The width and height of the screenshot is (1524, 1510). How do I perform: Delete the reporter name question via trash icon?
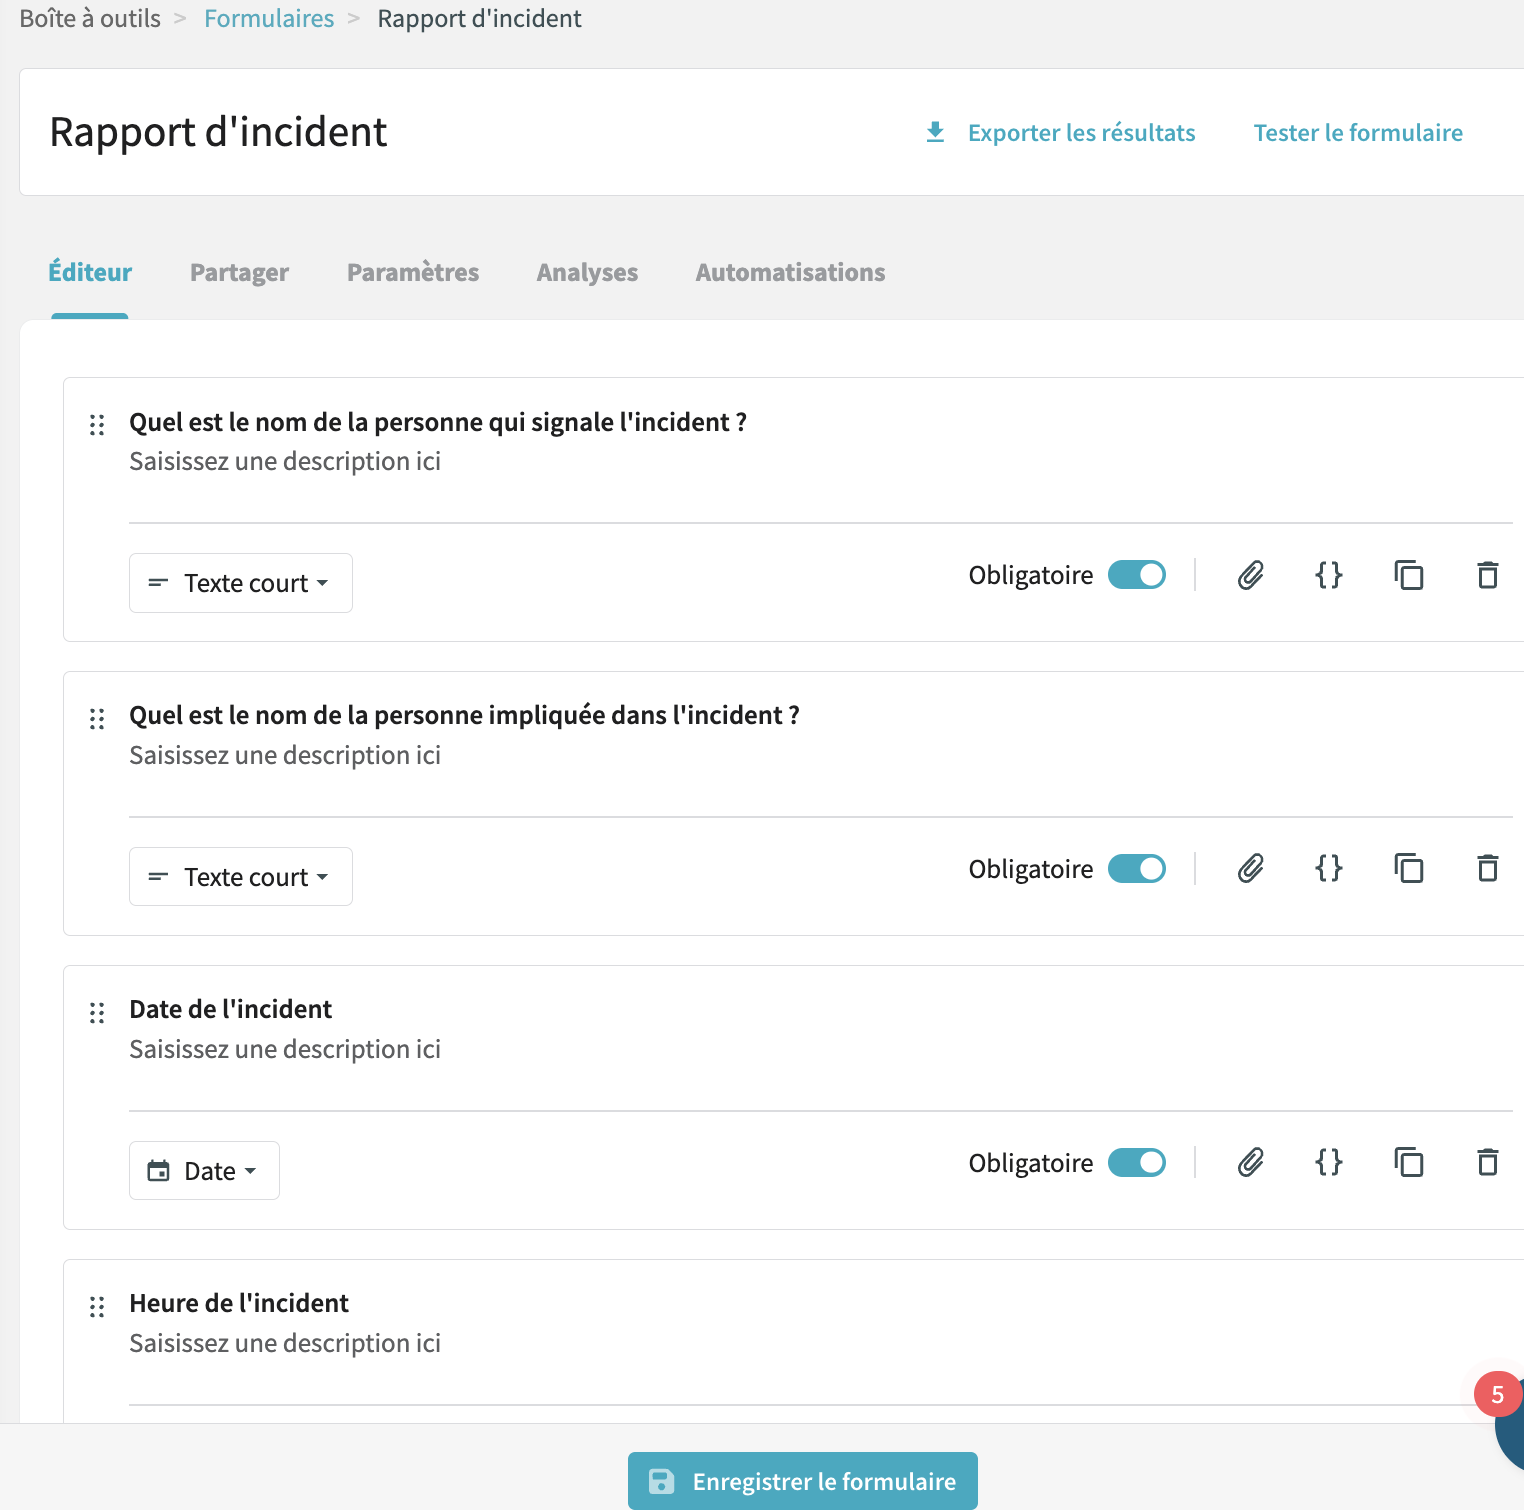(x=1487, y=575)
